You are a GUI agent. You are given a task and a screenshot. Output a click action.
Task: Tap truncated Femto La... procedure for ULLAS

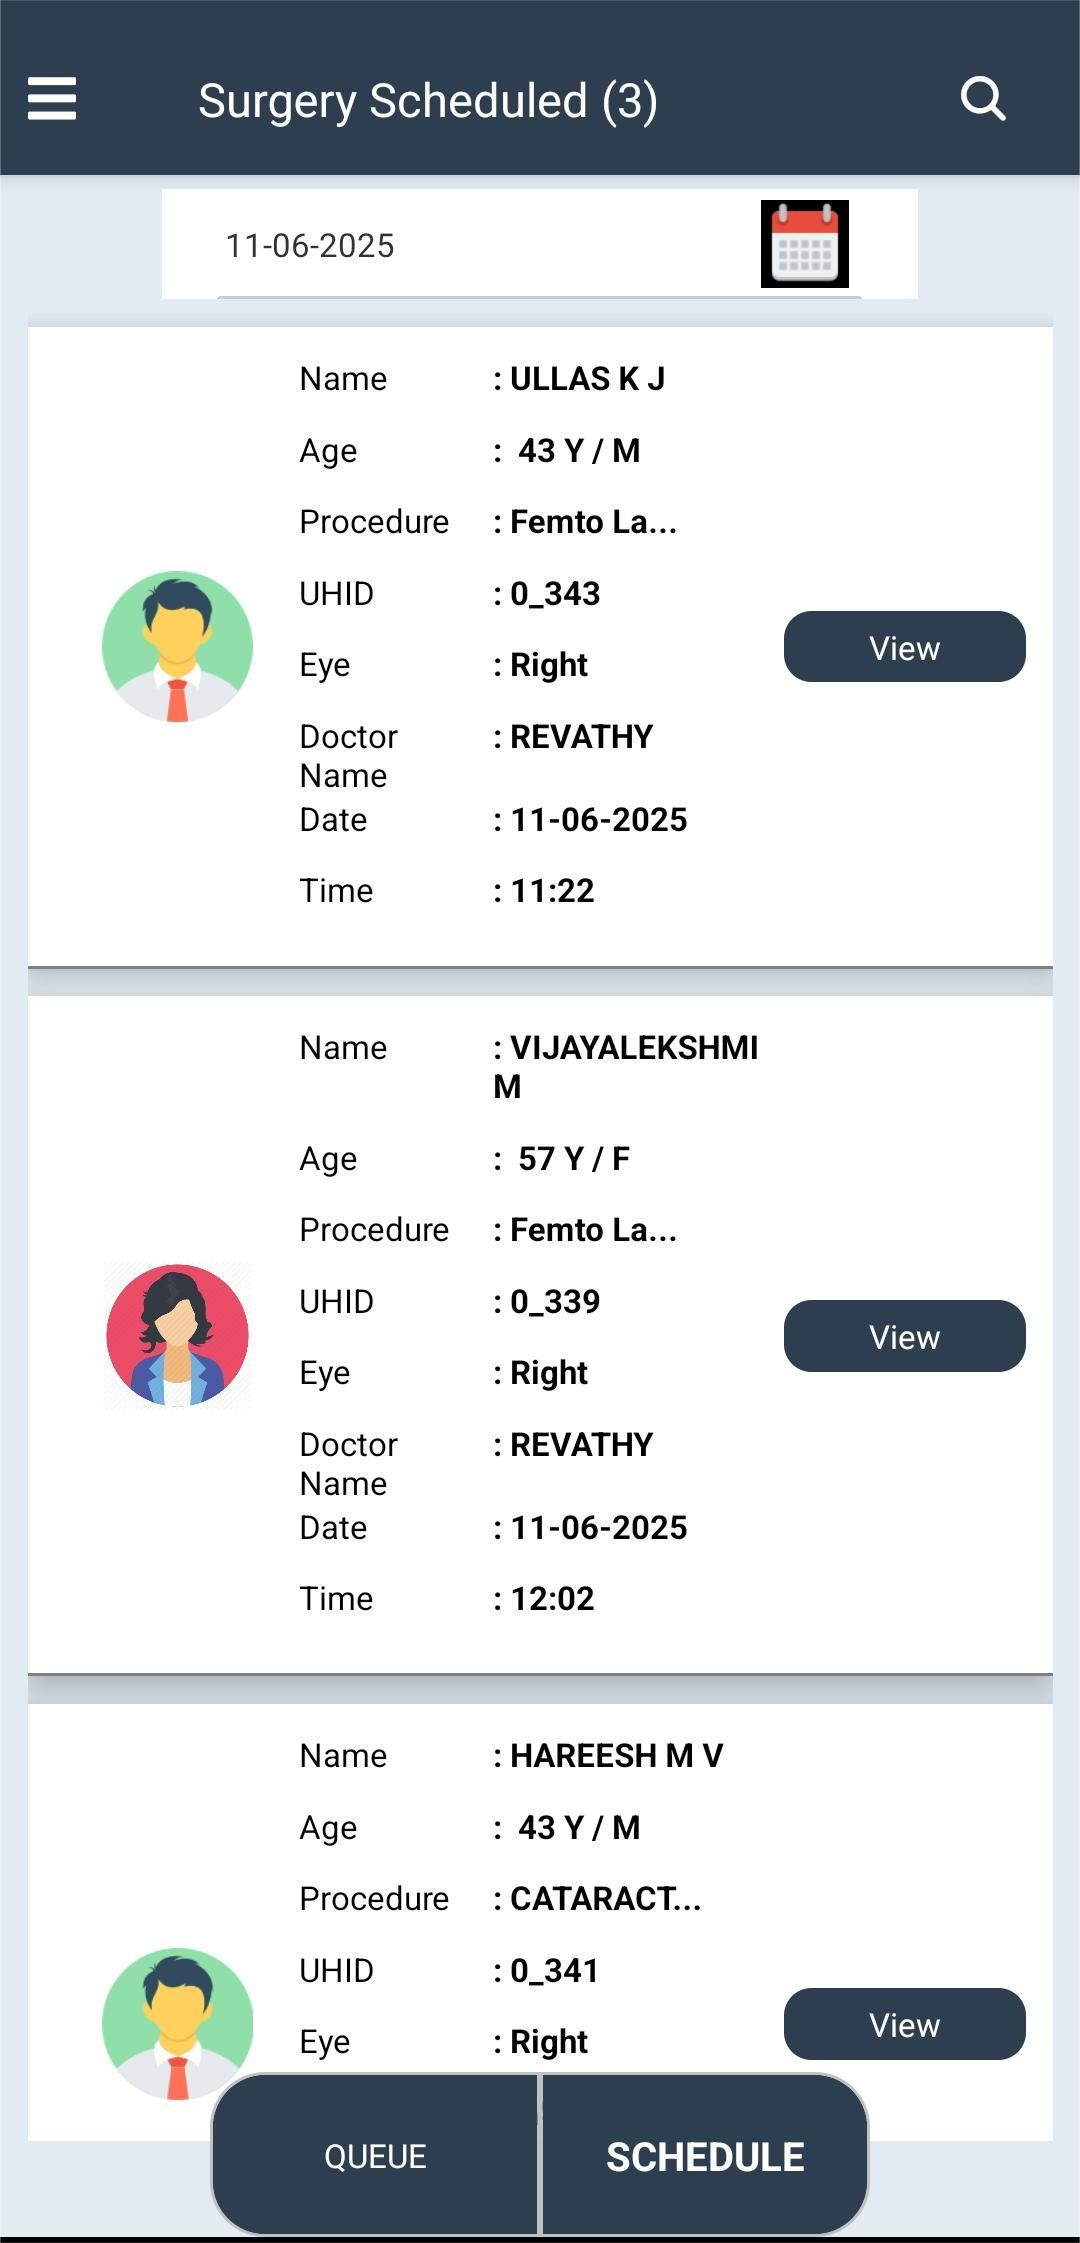click(592, 522)
